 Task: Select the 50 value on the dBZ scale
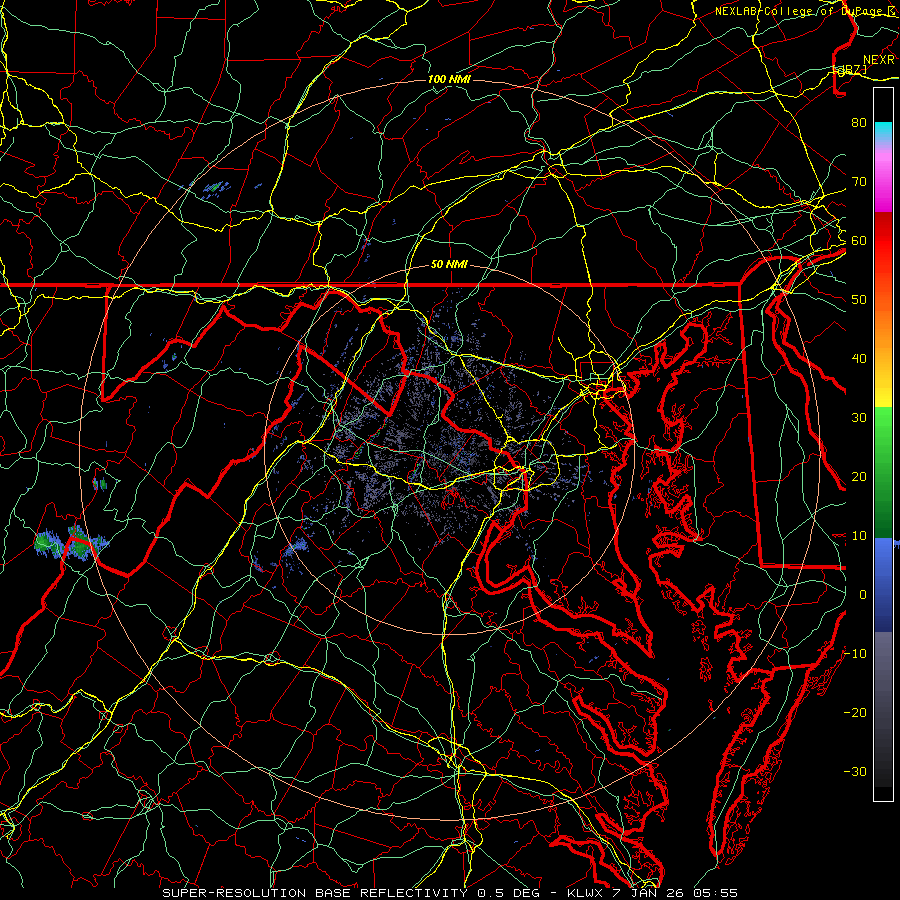click(x=859, y=300)
